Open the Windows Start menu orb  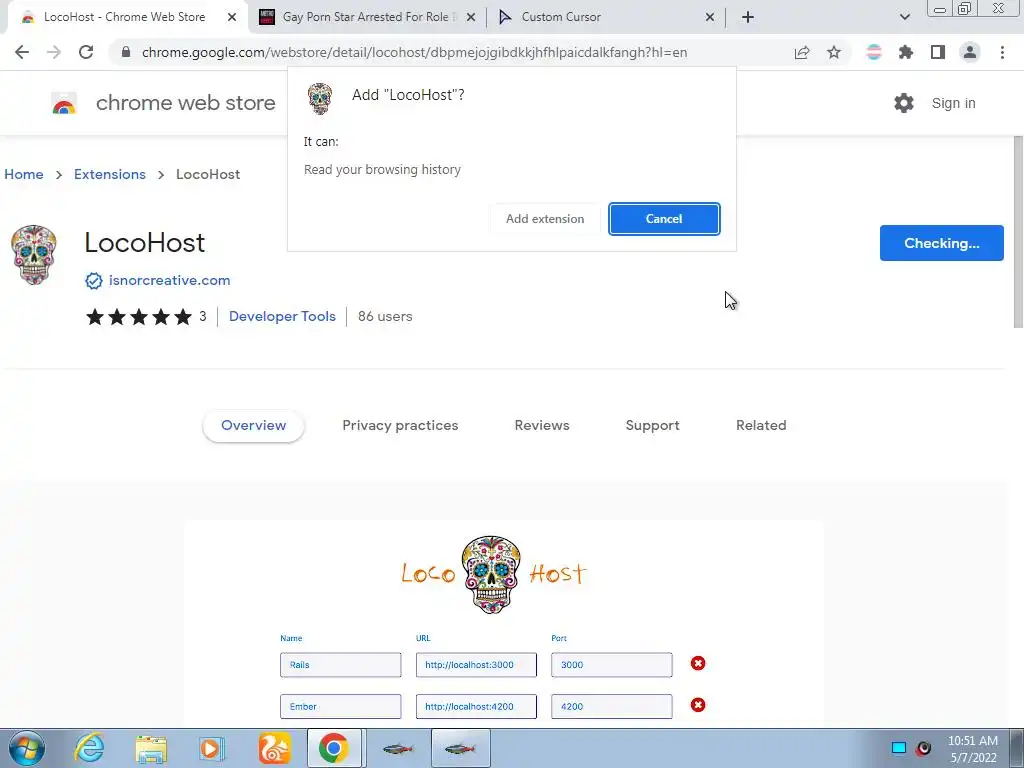[27, 748]
